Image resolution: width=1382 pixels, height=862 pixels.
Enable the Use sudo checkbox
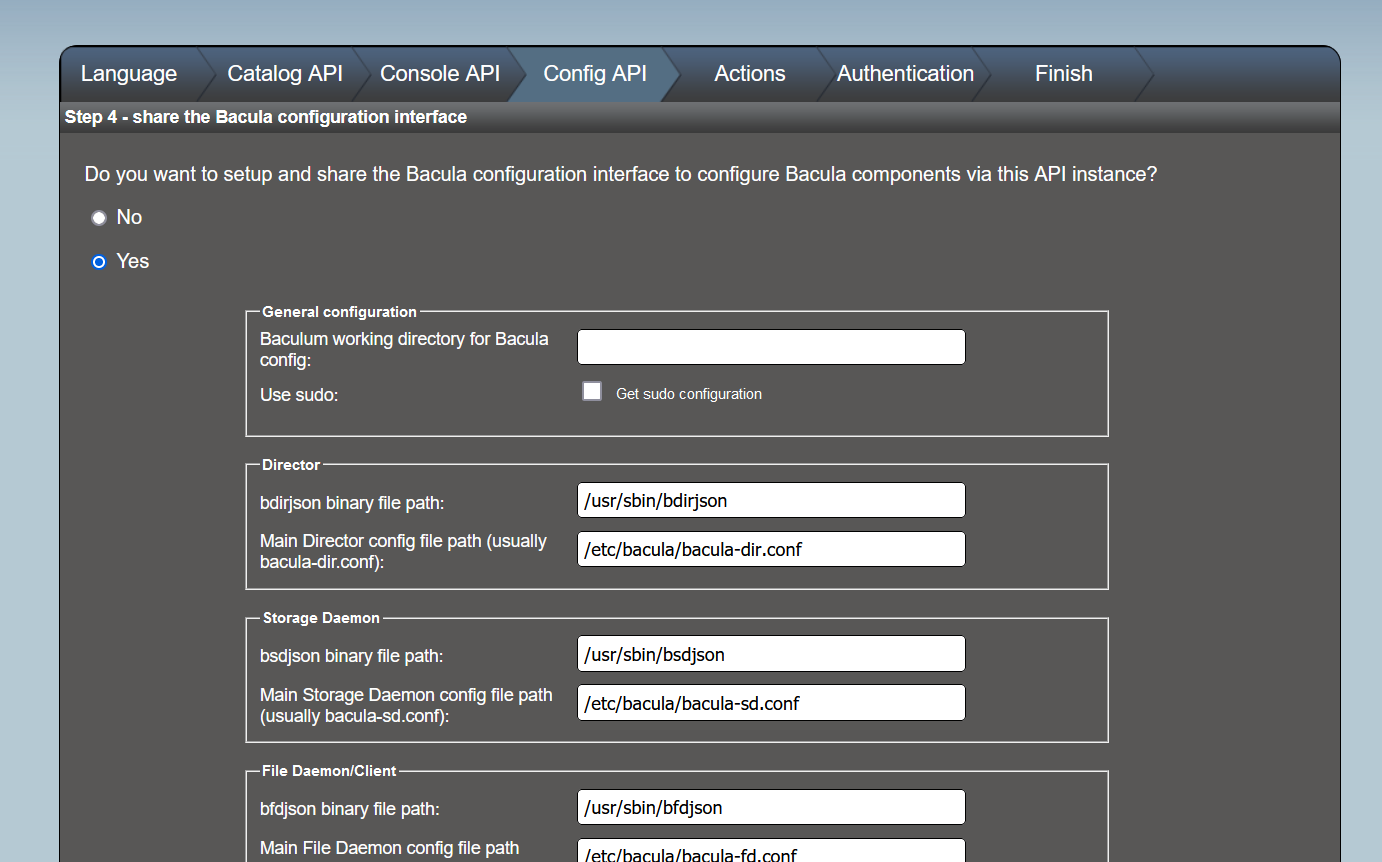pyautogui.click(x=592, y=392)
